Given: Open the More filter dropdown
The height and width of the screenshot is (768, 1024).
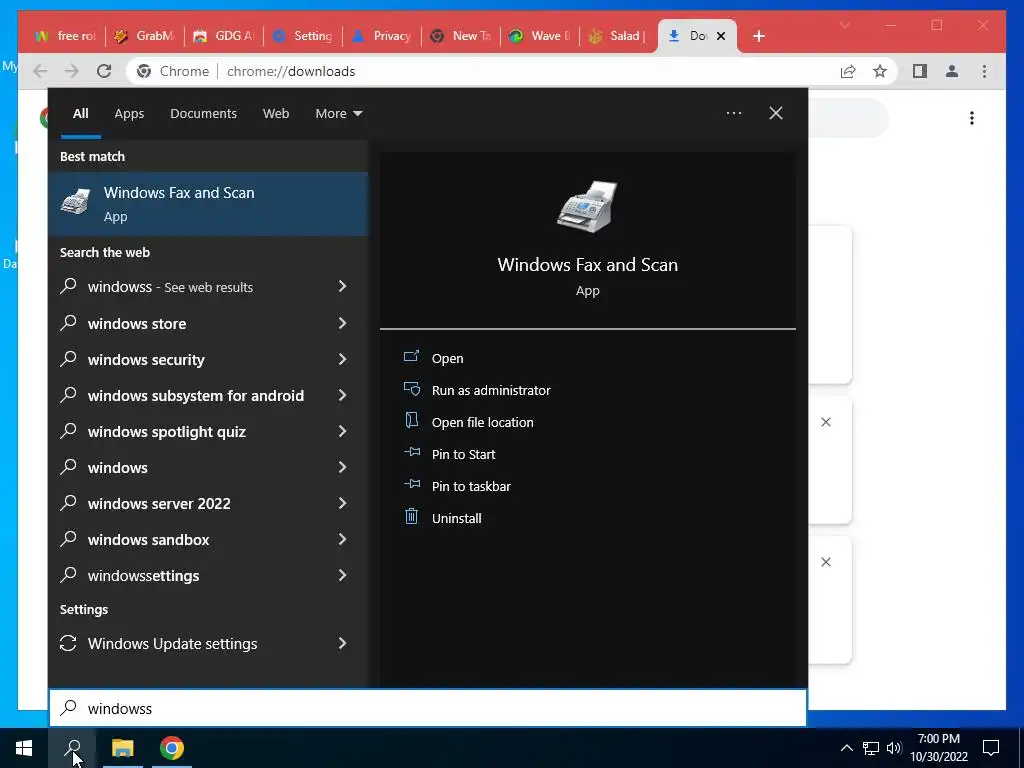Looking at the screenshot, I should [338, 114].
